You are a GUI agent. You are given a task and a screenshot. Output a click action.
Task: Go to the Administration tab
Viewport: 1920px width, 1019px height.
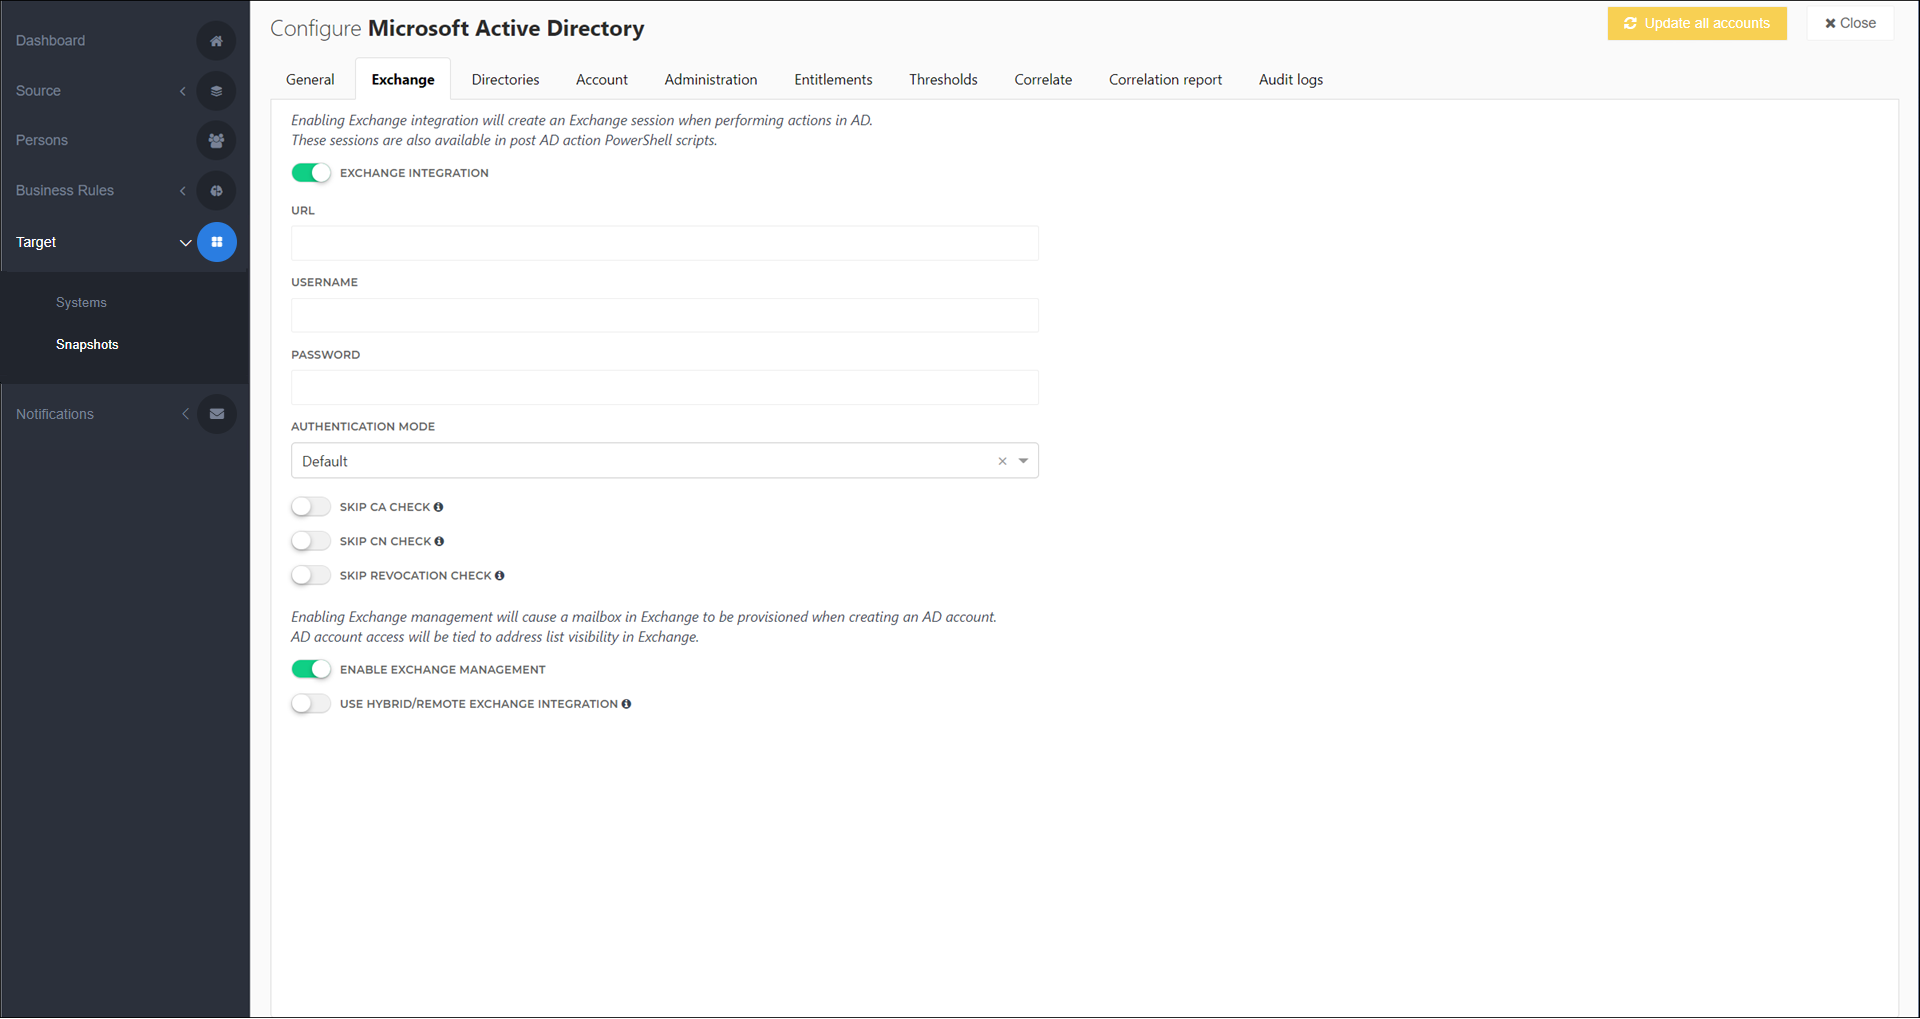711,80
